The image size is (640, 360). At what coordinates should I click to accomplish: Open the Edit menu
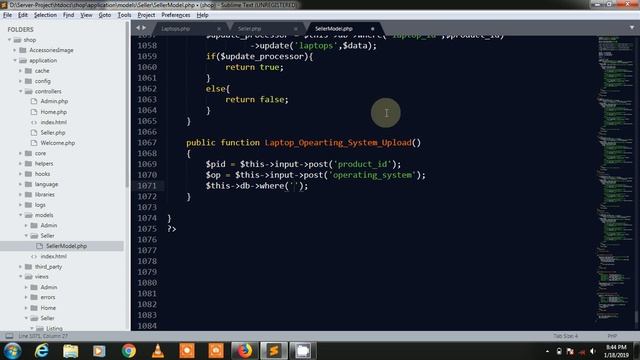tap(22, 15)
